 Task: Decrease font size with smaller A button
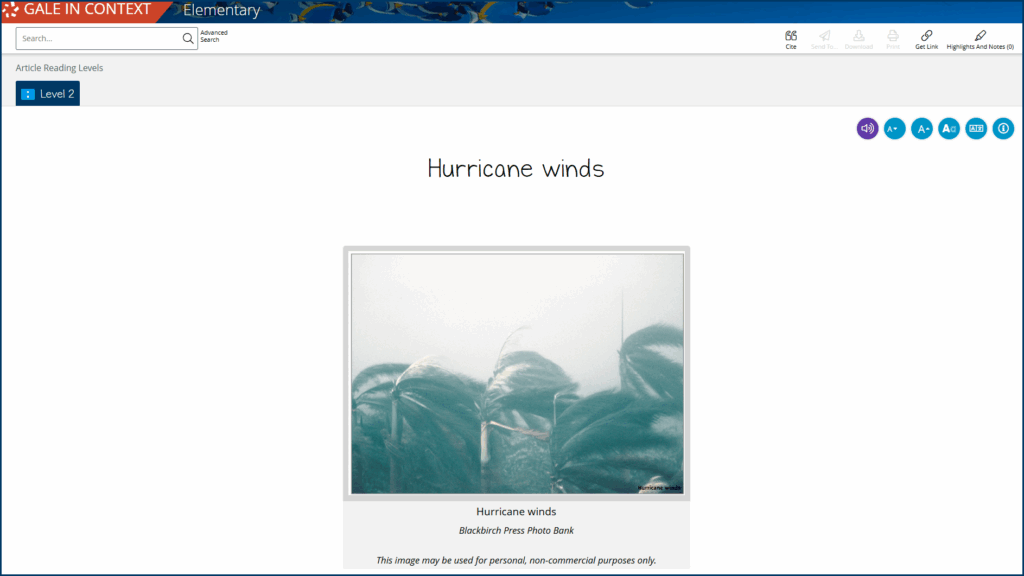click(894, 128)
